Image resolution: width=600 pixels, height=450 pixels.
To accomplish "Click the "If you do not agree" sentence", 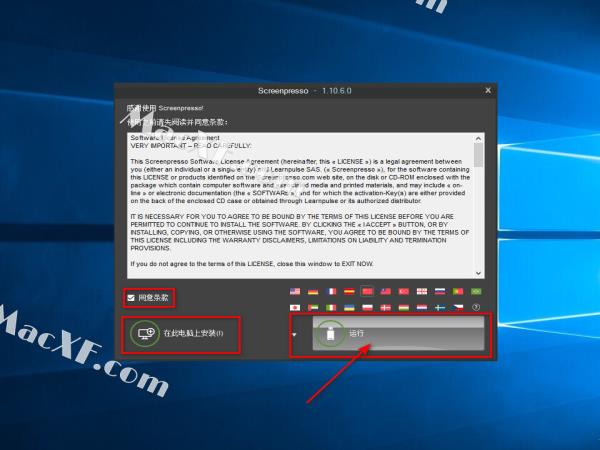I will click(x=252, y=264).
